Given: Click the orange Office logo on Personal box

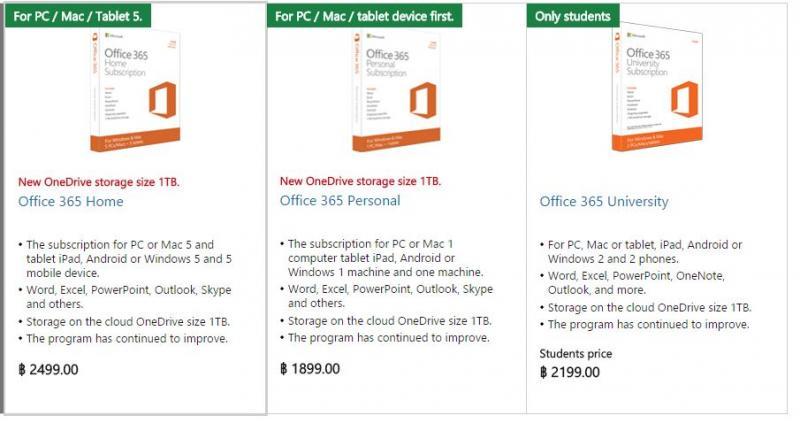Looking at the screenshot, I should point(423,100).
